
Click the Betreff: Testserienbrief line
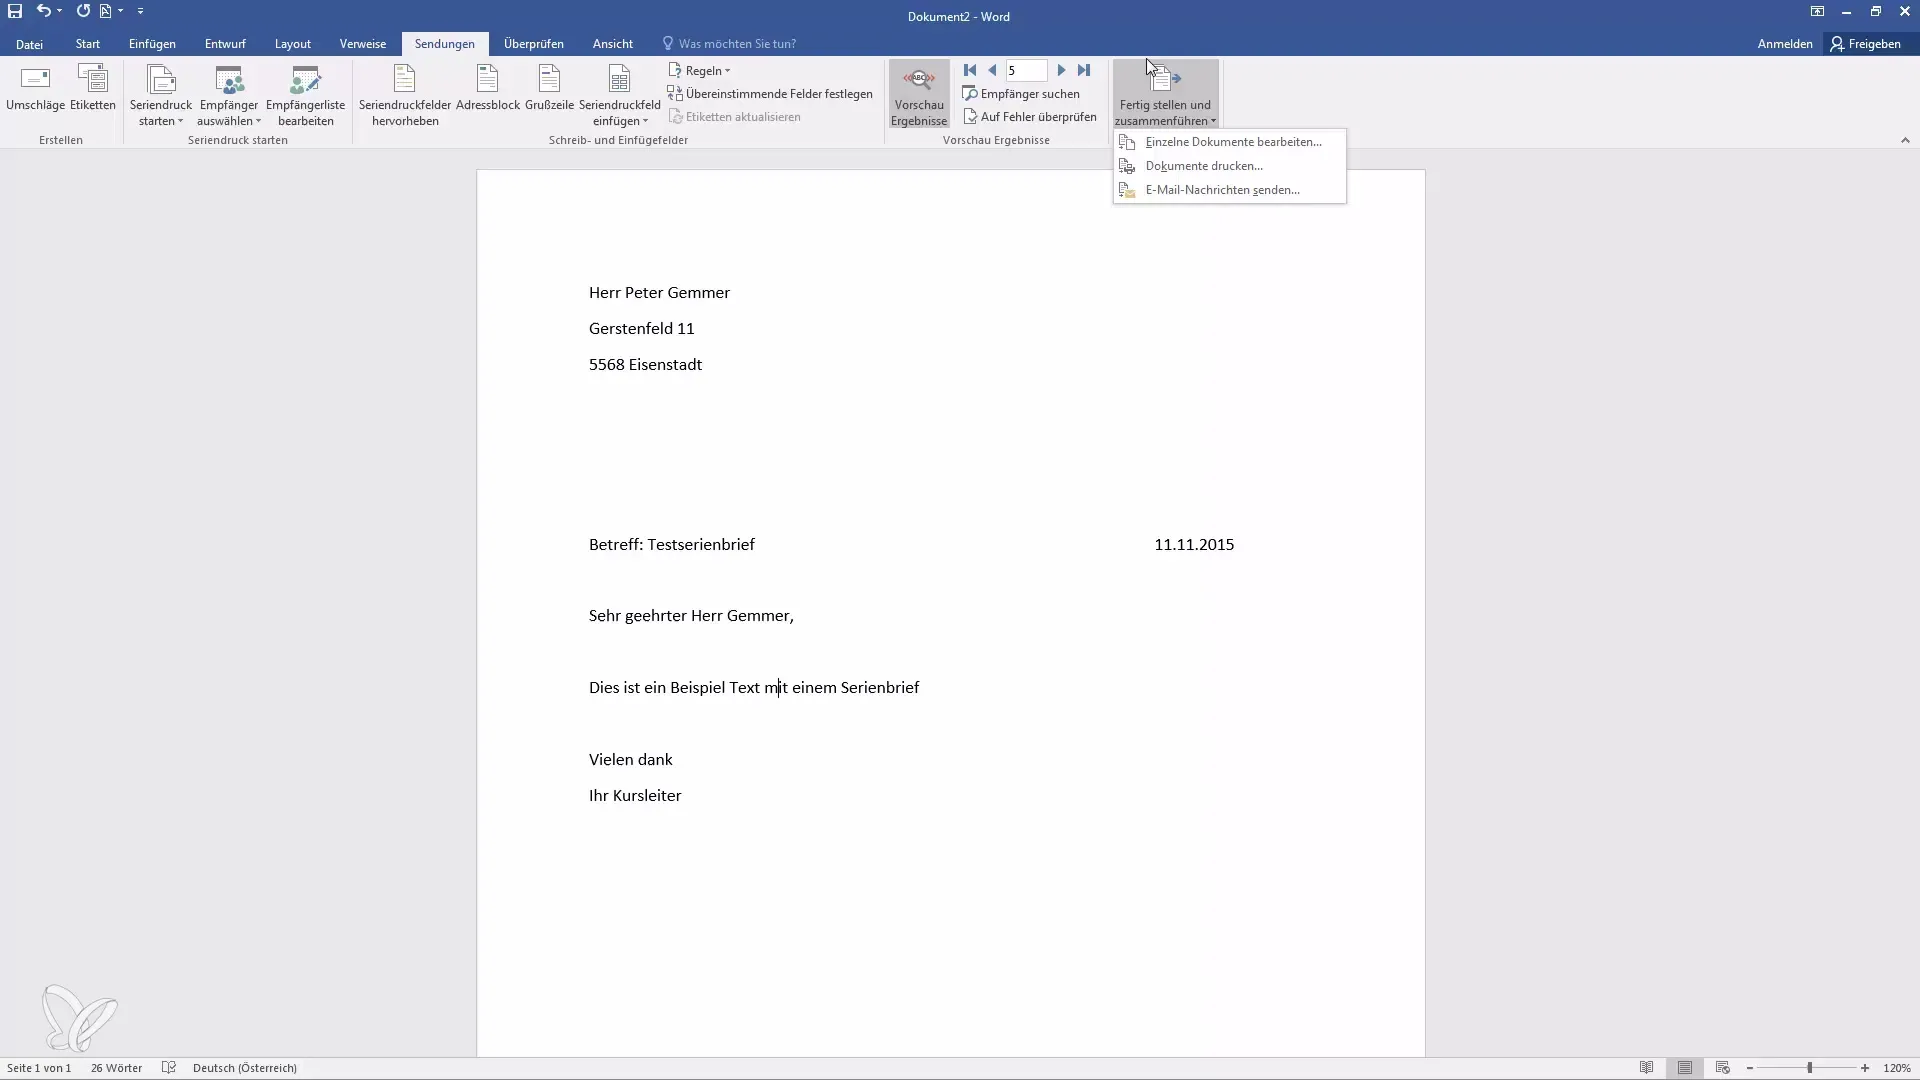(x=672, y=545)
